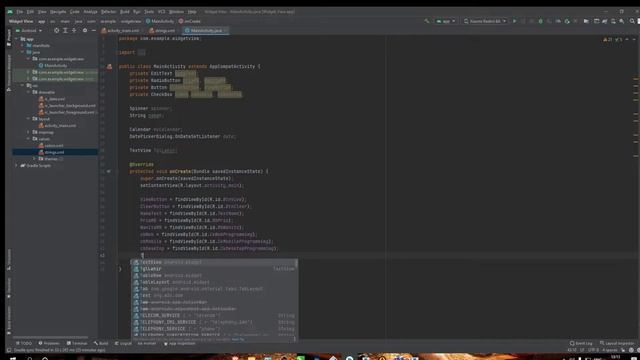Click the Make Project hammer icon

427,21
